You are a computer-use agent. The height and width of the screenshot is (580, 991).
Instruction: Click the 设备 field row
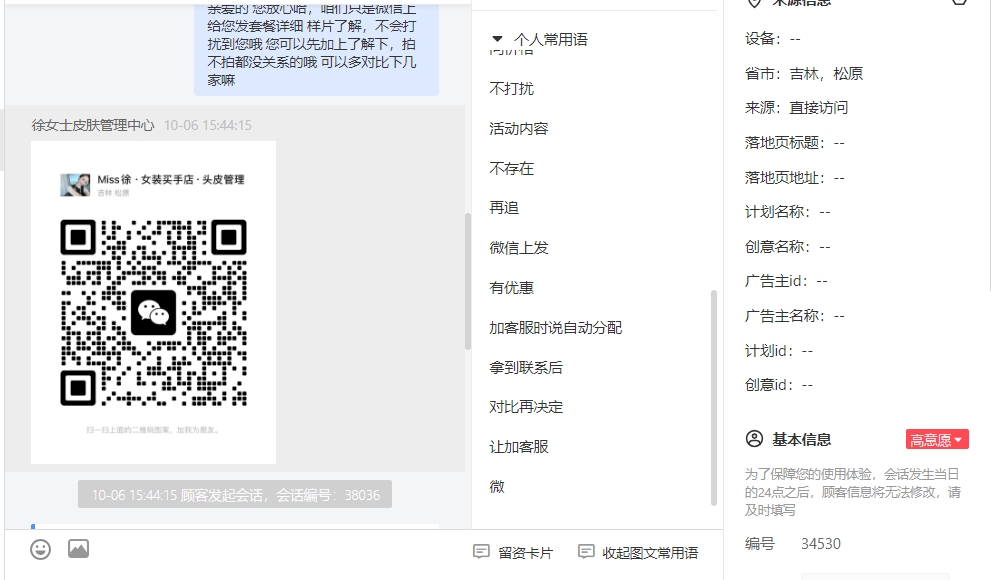coord(772,39)
